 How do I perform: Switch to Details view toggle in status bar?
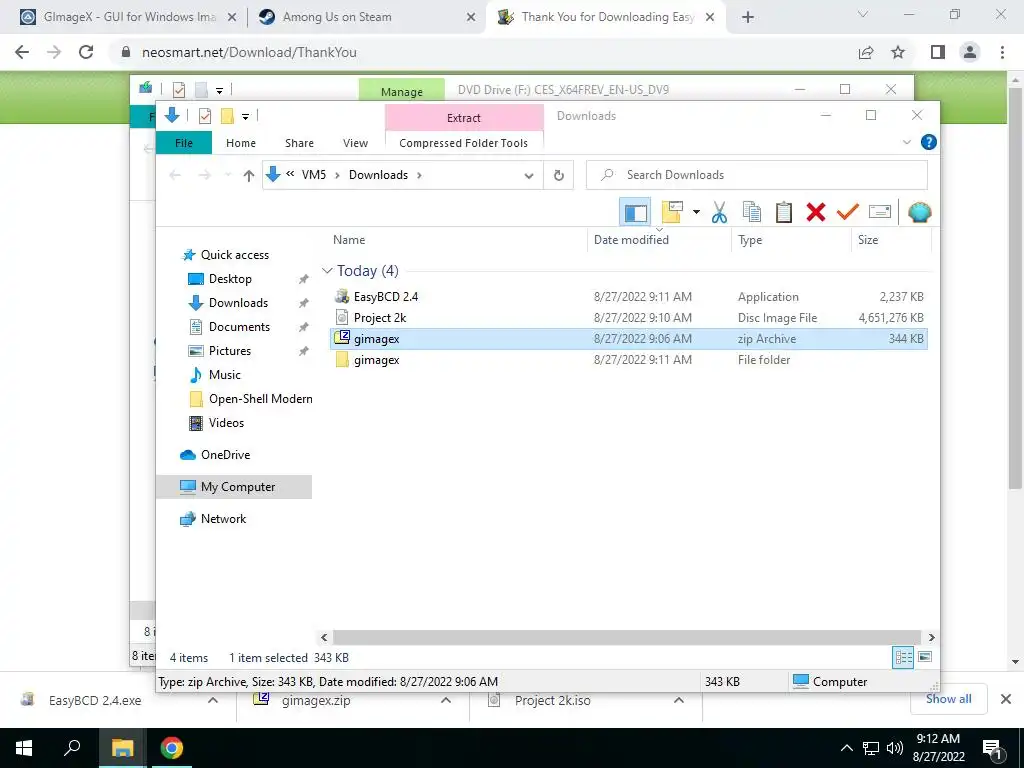point(903,657)
